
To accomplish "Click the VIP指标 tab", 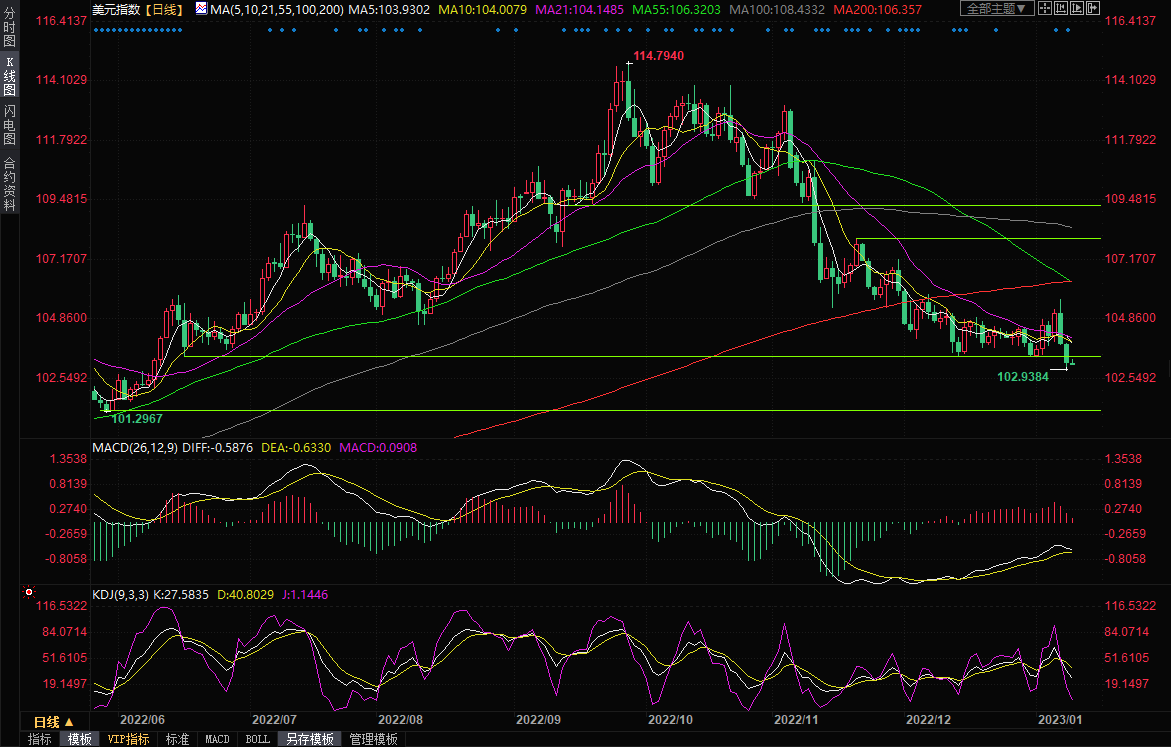I will tap(129, 740).
